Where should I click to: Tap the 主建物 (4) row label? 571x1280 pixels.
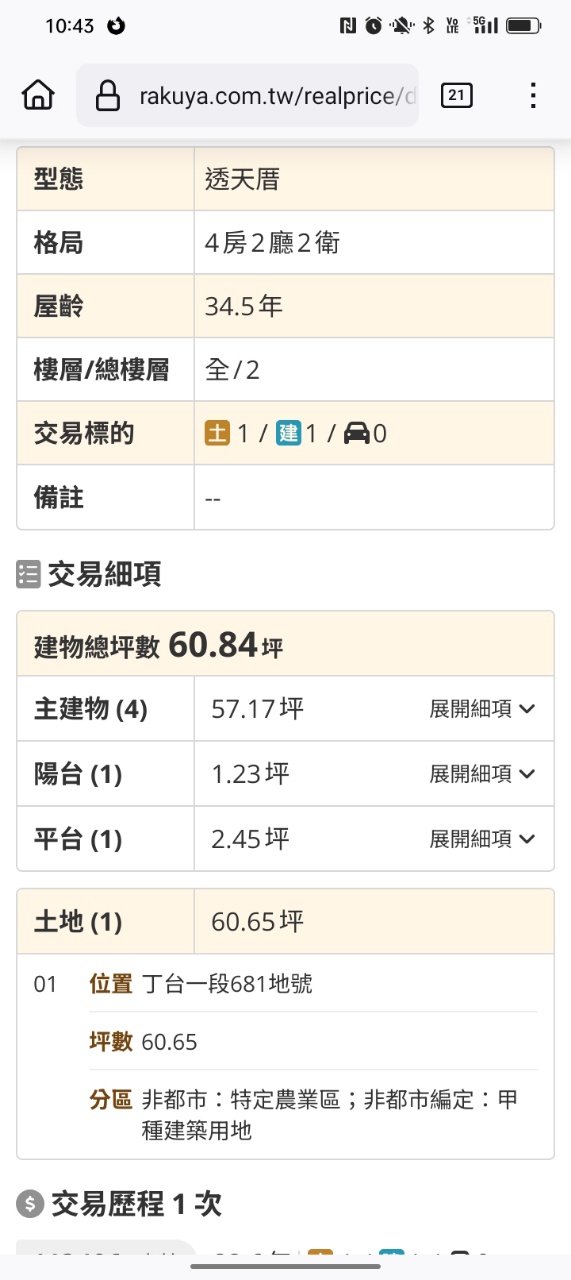coord(91,709)
